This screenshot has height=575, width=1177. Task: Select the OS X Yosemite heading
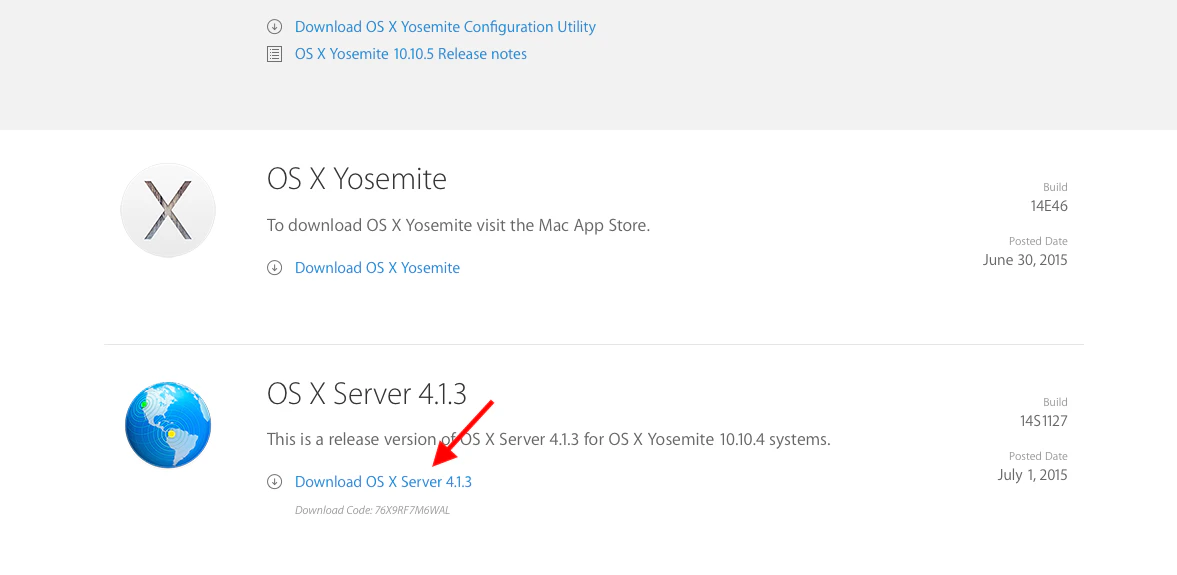tap(357, 179)
